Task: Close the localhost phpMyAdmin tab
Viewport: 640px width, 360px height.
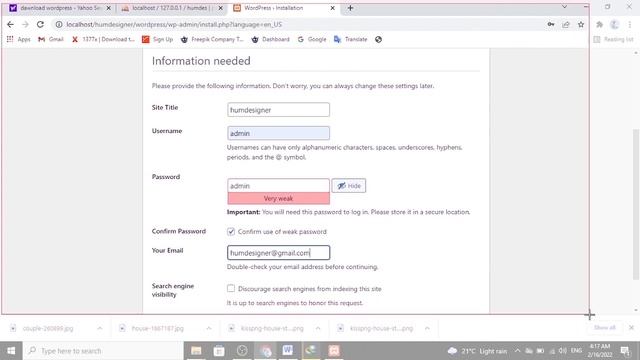Action: click(x=221, y=8)
